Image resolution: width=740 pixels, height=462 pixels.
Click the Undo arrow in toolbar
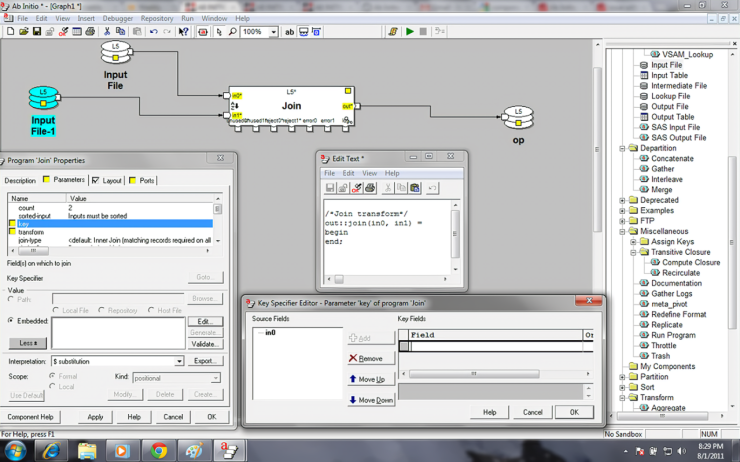tap(153, 32)
